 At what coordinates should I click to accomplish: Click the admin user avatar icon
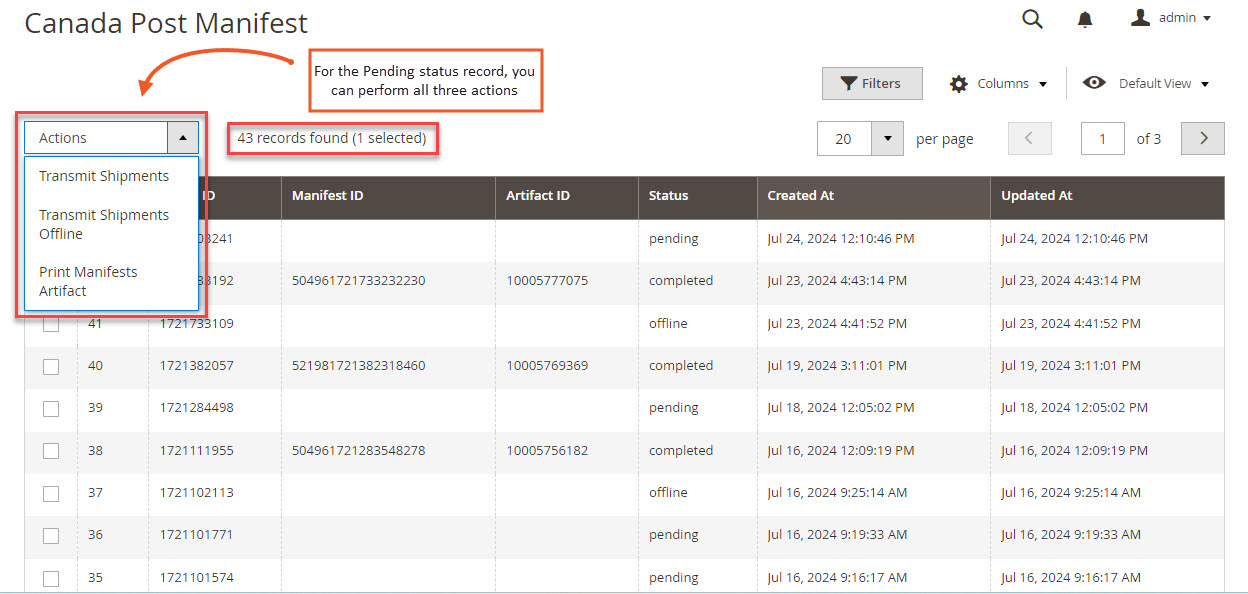(1140, 18)
